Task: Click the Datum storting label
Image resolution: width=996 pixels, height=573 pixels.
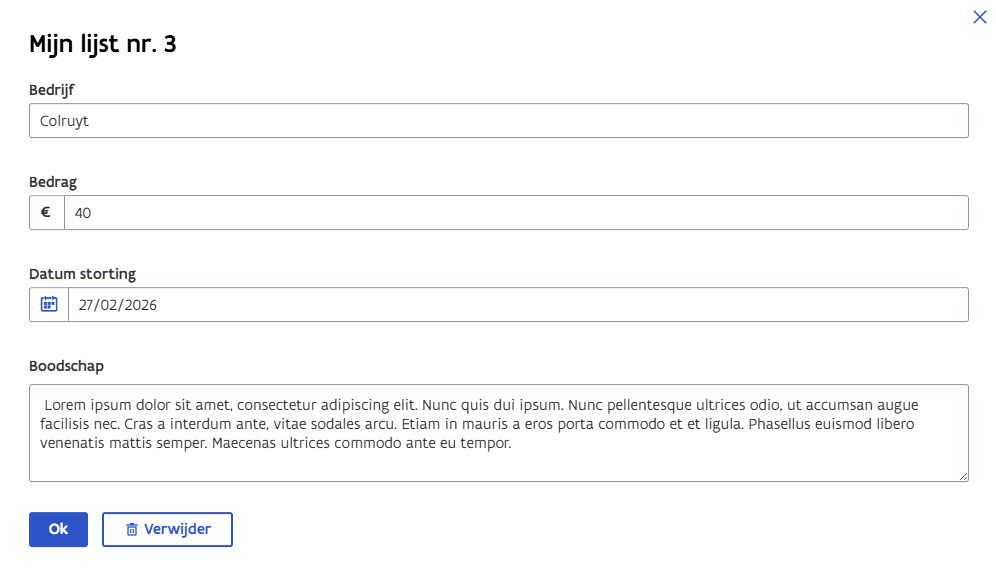Action: tap(82, 274)
